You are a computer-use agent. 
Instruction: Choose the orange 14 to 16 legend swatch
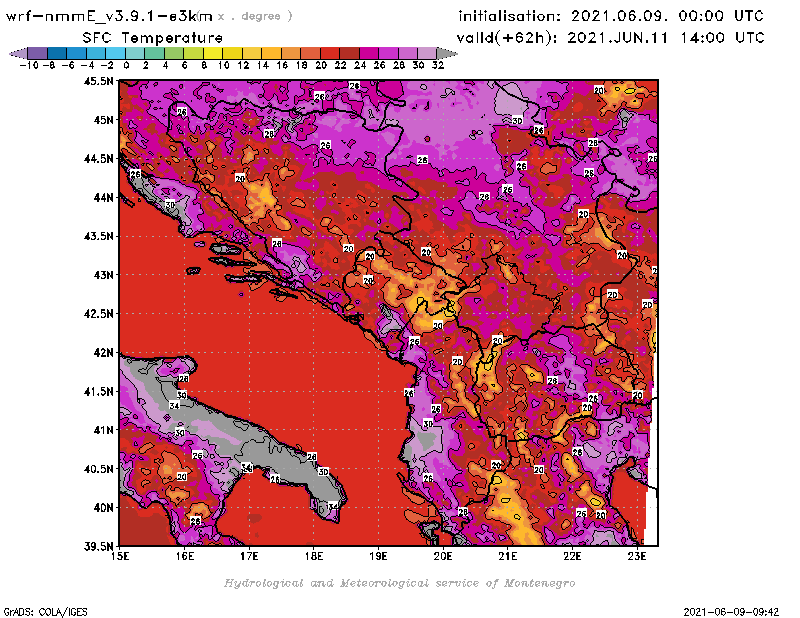coord(271,53)
